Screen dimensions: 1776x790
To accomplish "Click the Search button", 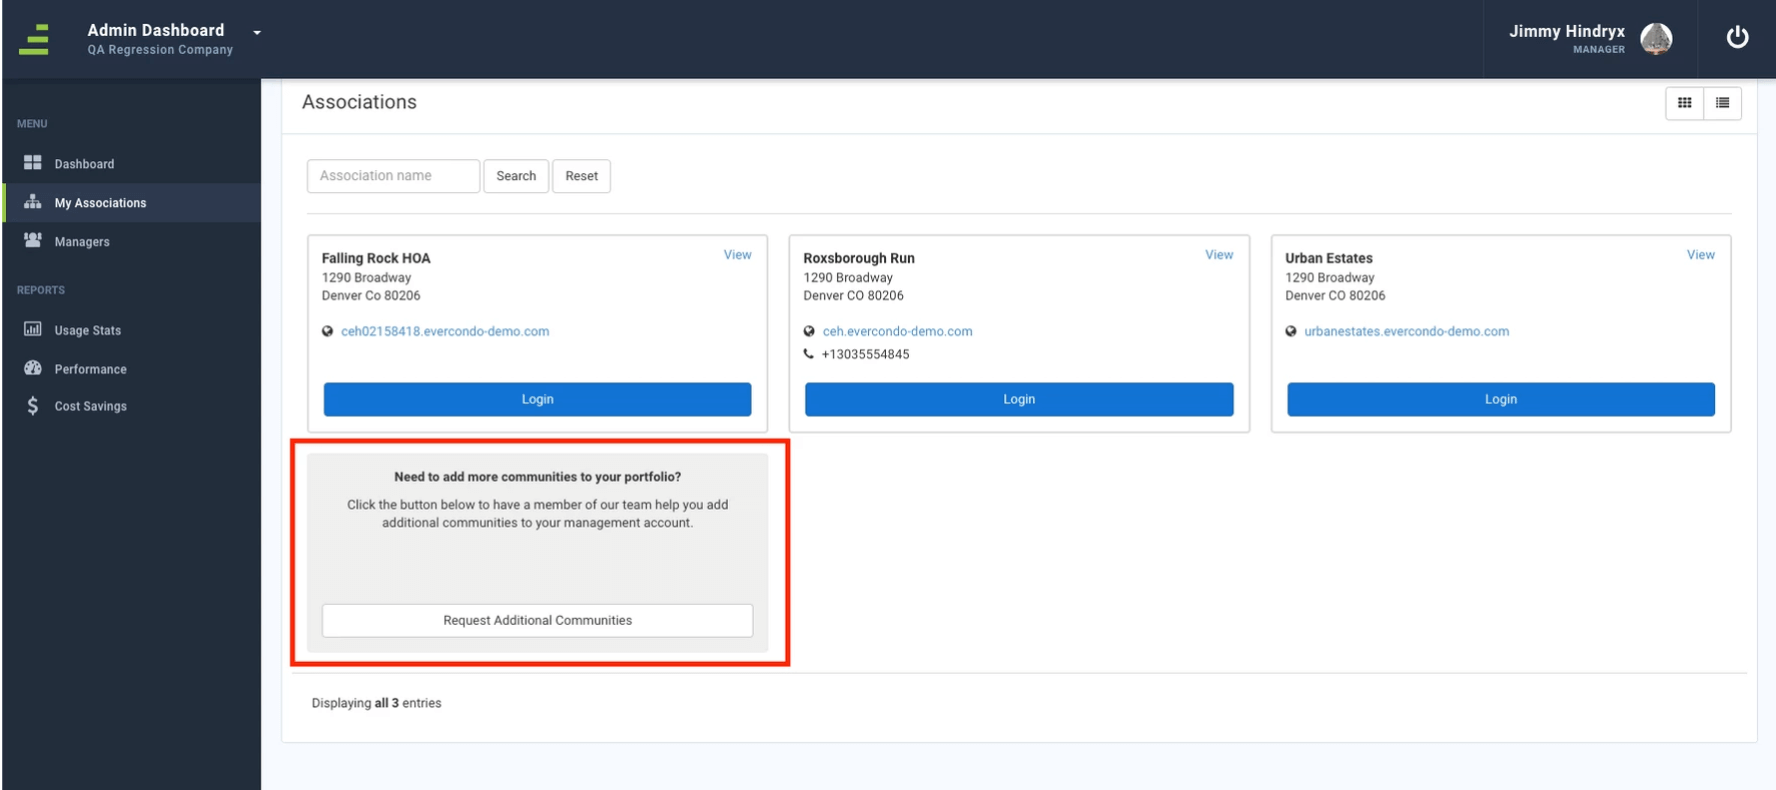I will point(516,176).
